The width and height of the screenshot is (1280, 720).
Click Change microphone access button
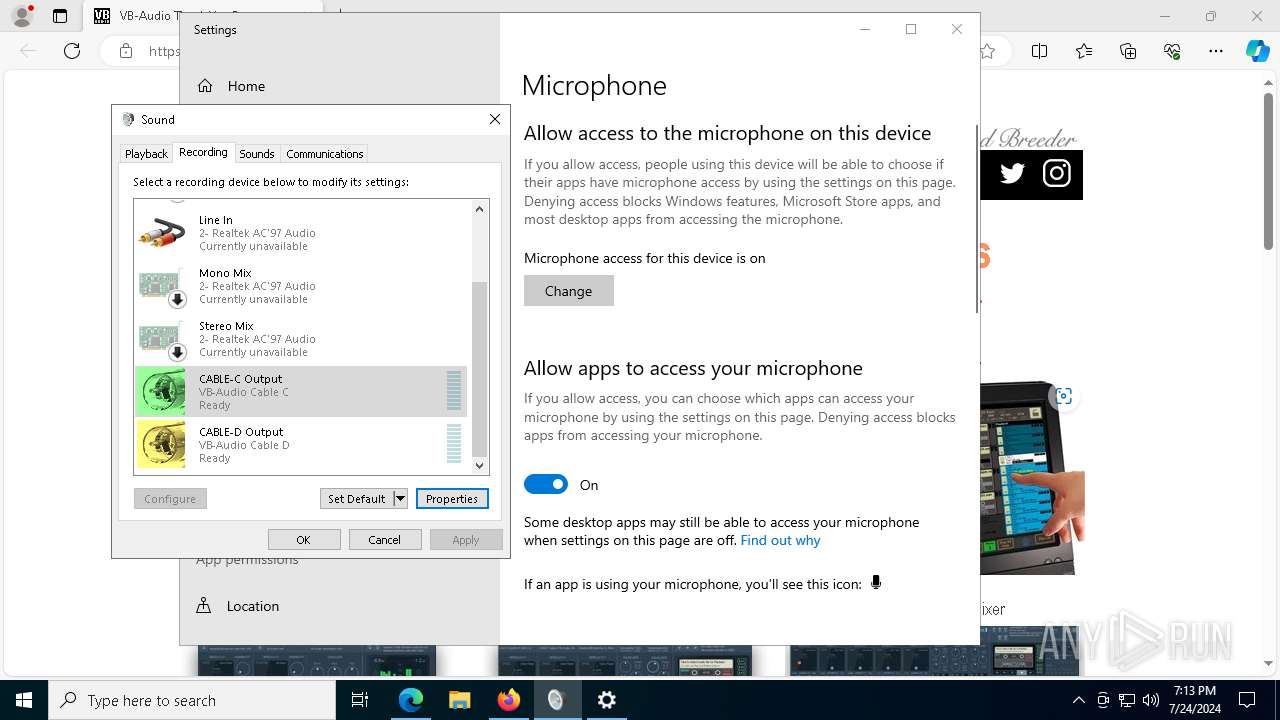(x=569, y=291)
